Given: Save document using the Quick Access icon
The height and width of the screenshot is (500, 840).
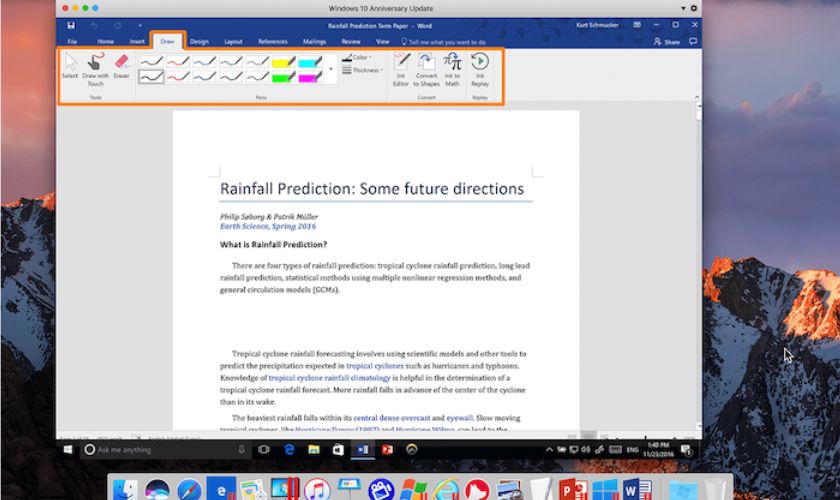Looking at the screenshot, I should pos(70,24).
